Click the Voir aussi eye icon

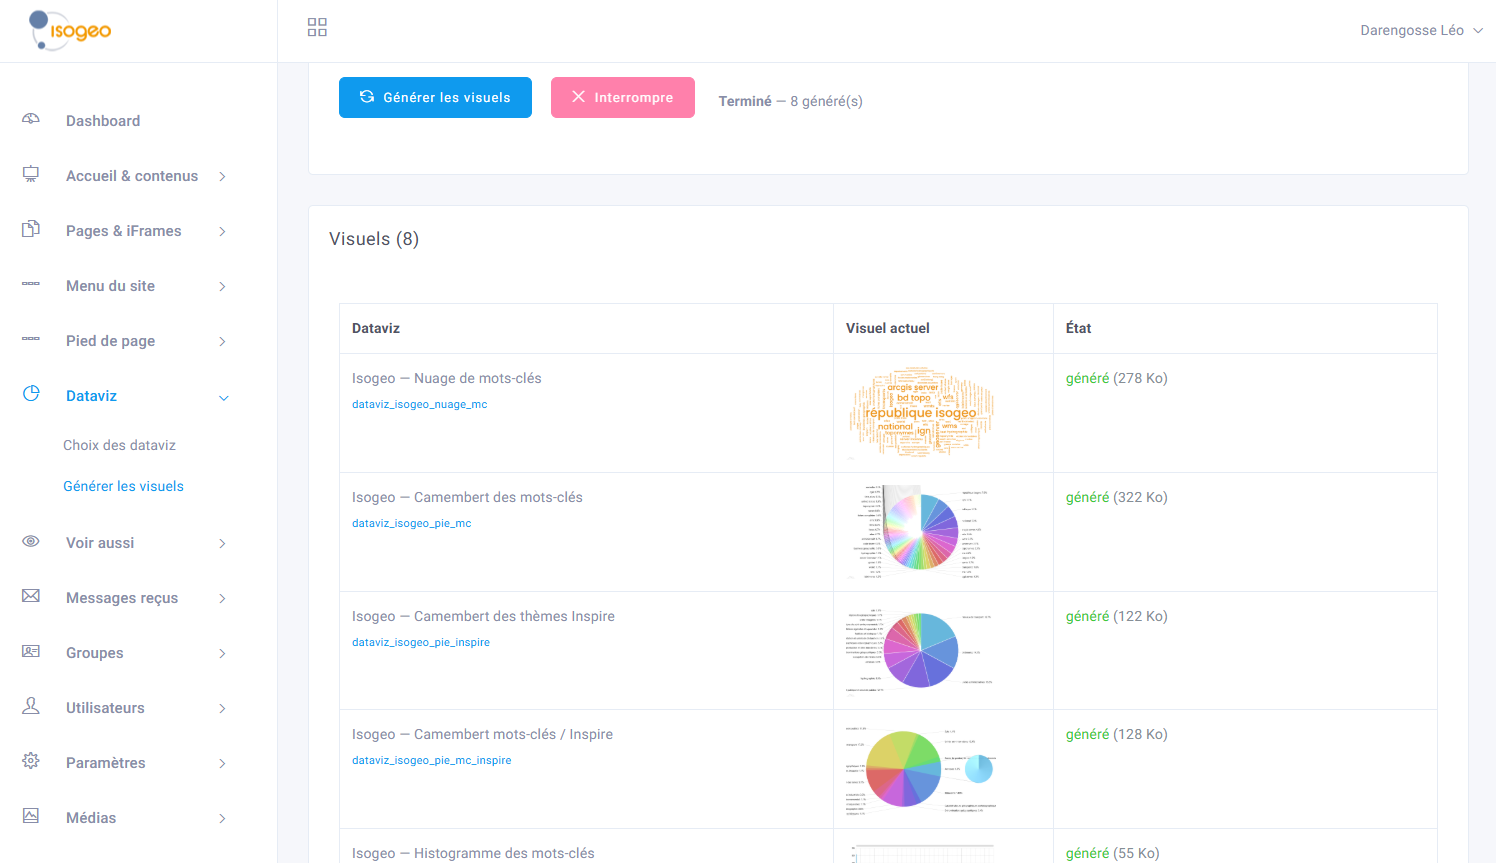(x=31, y=541)
